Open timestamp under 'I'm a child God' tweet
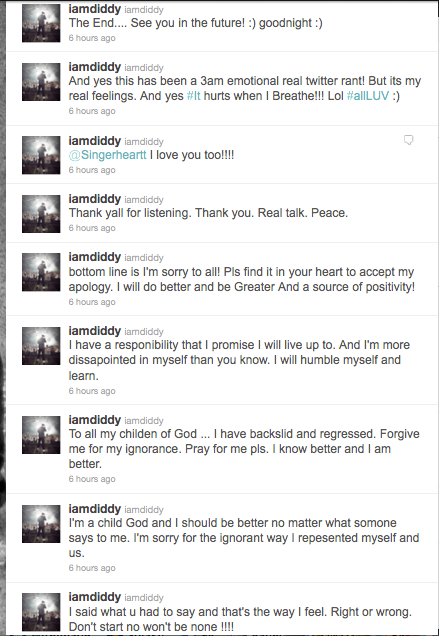 tap(92, 568)
